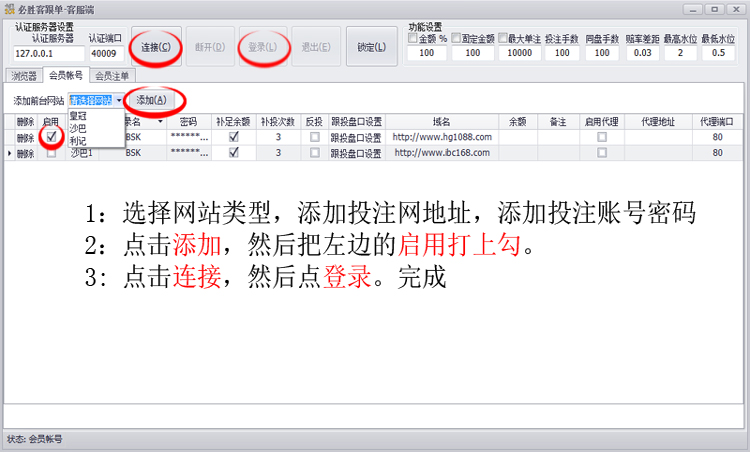
Task: Select the 会员帐号 tab
Action: click(66, 75)
